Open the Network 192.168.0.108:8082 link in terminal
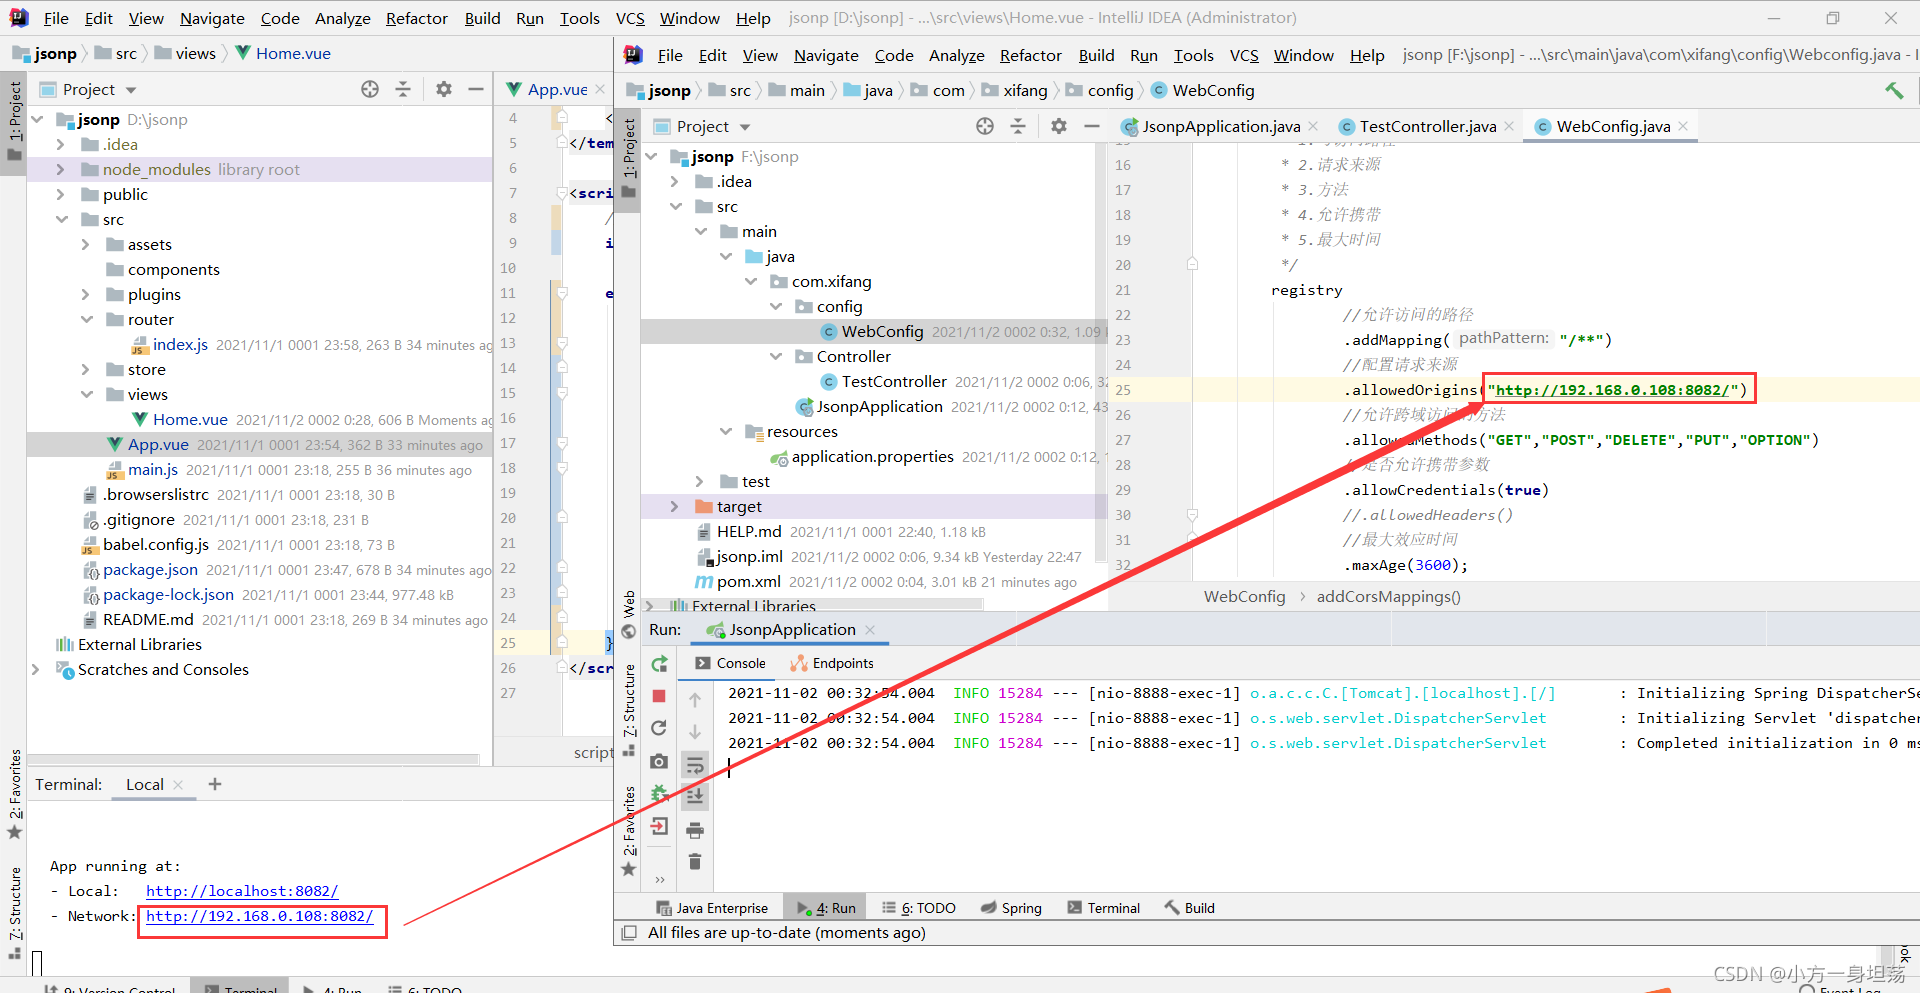The image size is (1920, 993). click(x=260, y=916)
